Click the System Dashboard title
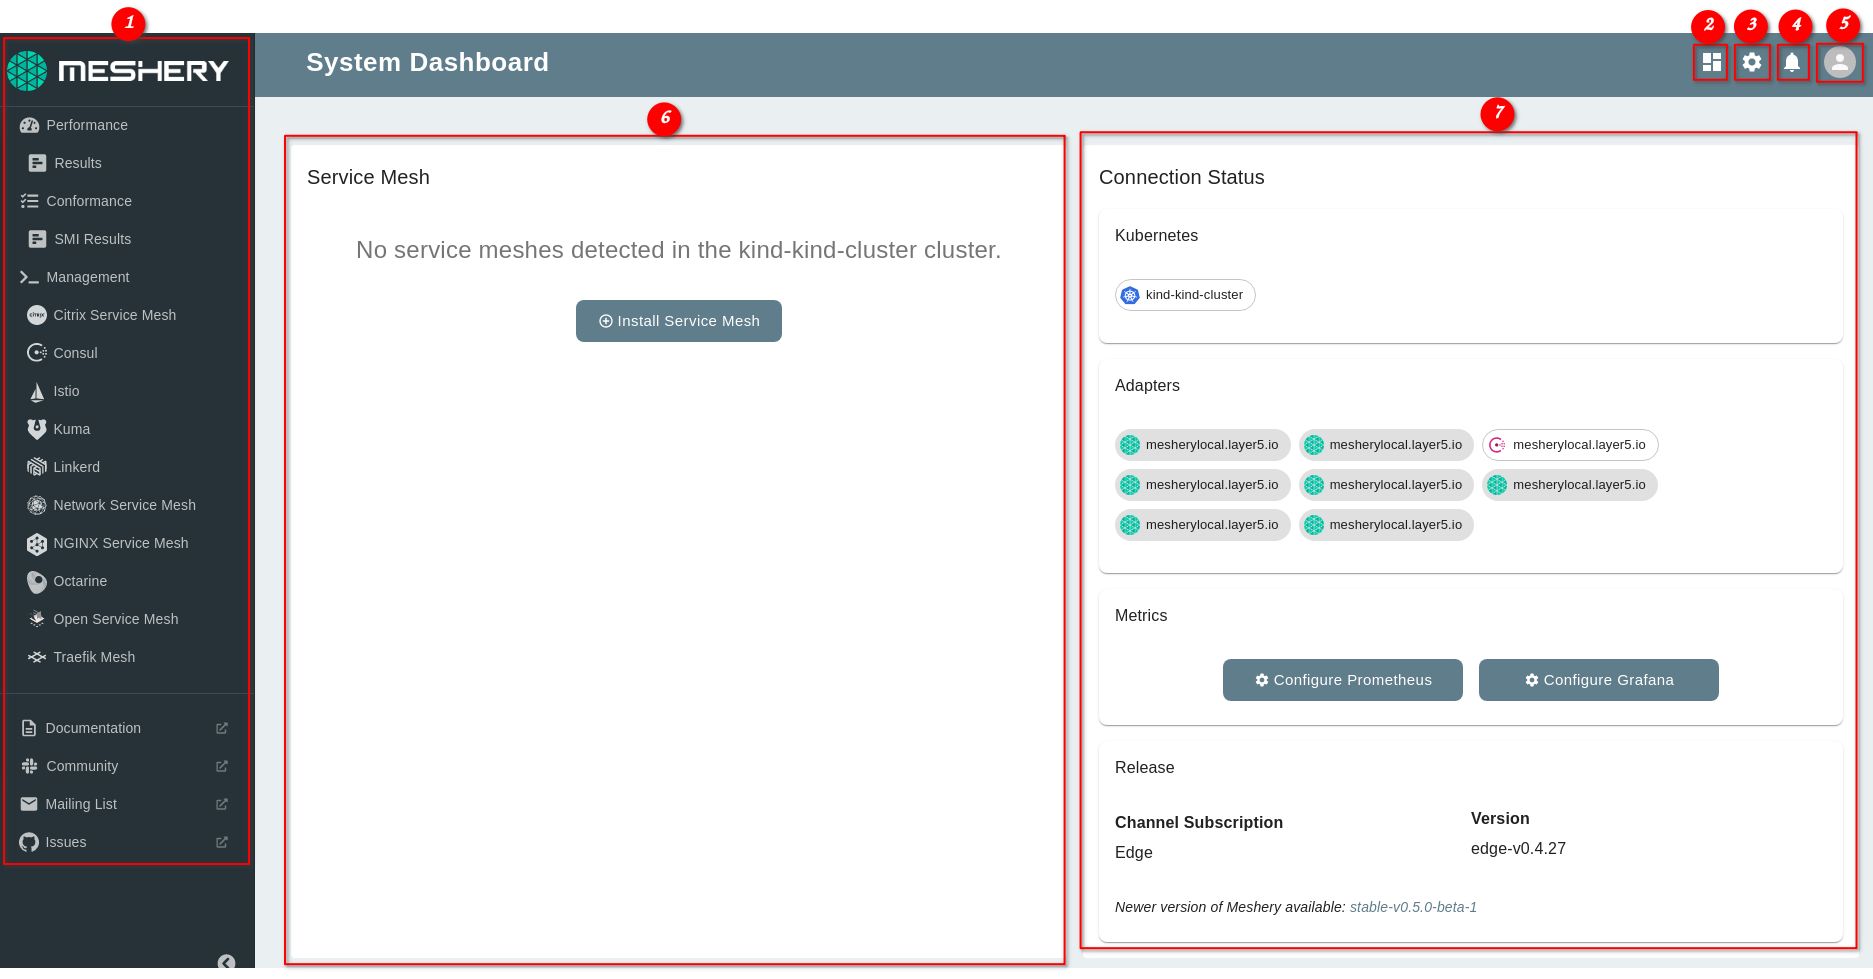1873x979 pixels. (x=427, y=62)
